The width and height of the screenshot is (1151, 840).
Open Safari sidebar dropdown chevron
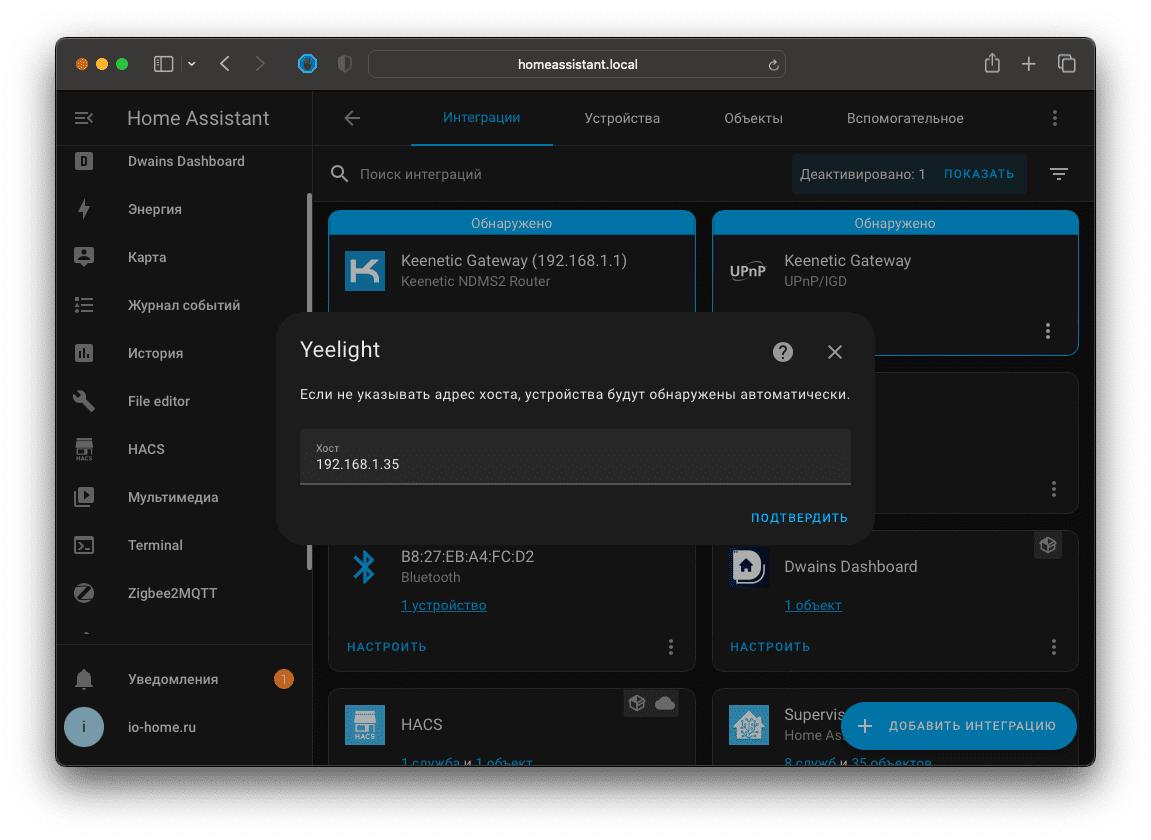click(192, 65)
